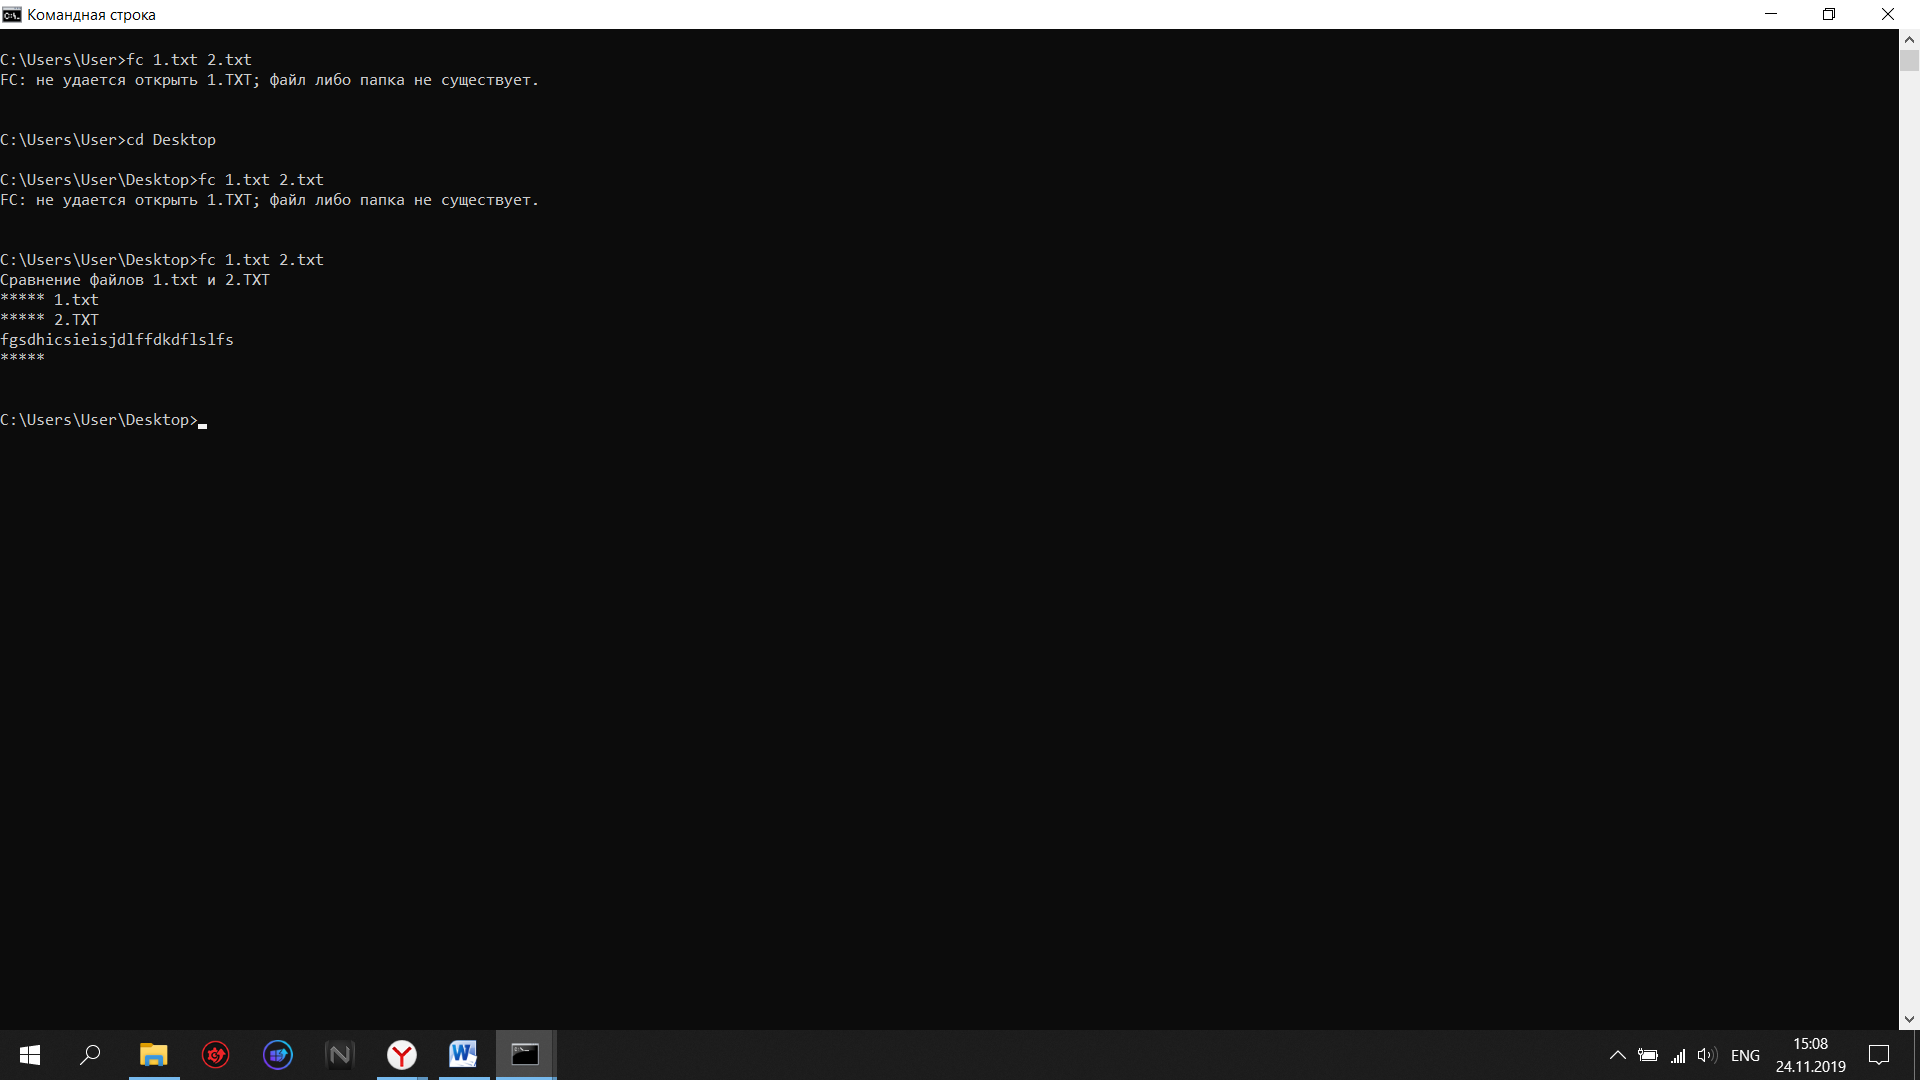The height and width of the screenshot is (1080, 1920).
Task: Open the Windows Start menu
Action: pos(30,1055)
